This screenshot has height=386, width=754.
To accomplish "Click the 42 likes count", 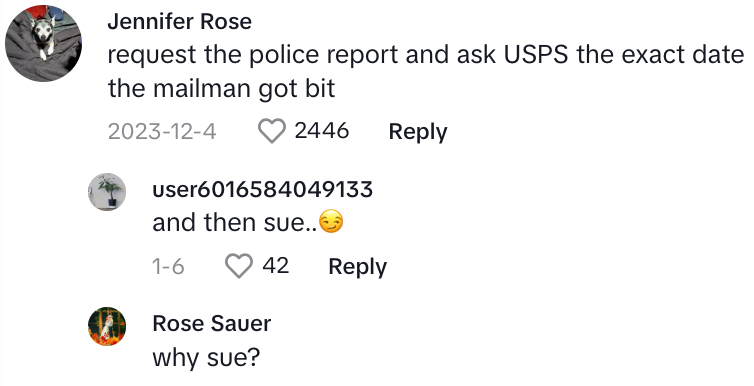I will 276,266.
